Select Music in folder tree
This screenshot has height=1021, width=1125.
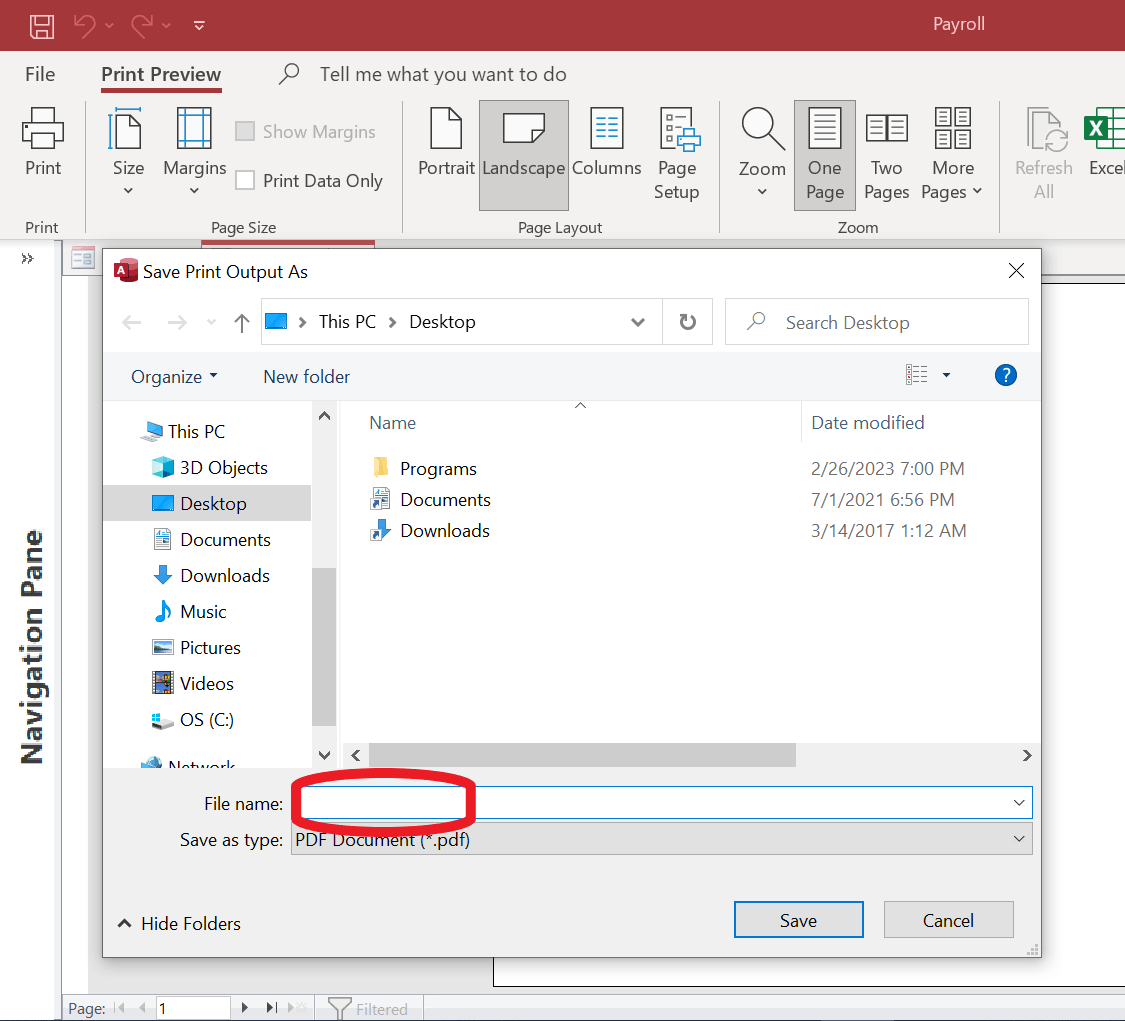(x=190, y=611)
